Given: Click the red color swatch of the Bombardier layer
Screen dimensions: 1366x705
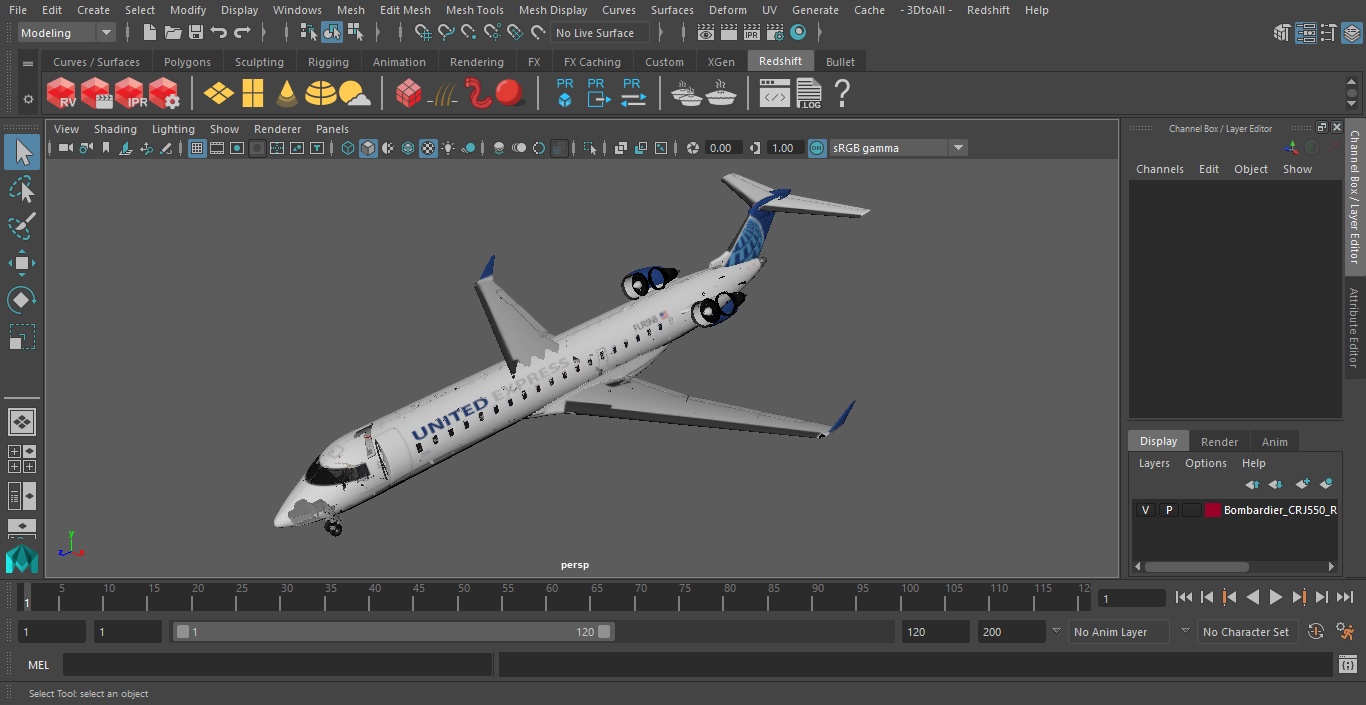Looking at the screenshot, I should pos(1213,510).
